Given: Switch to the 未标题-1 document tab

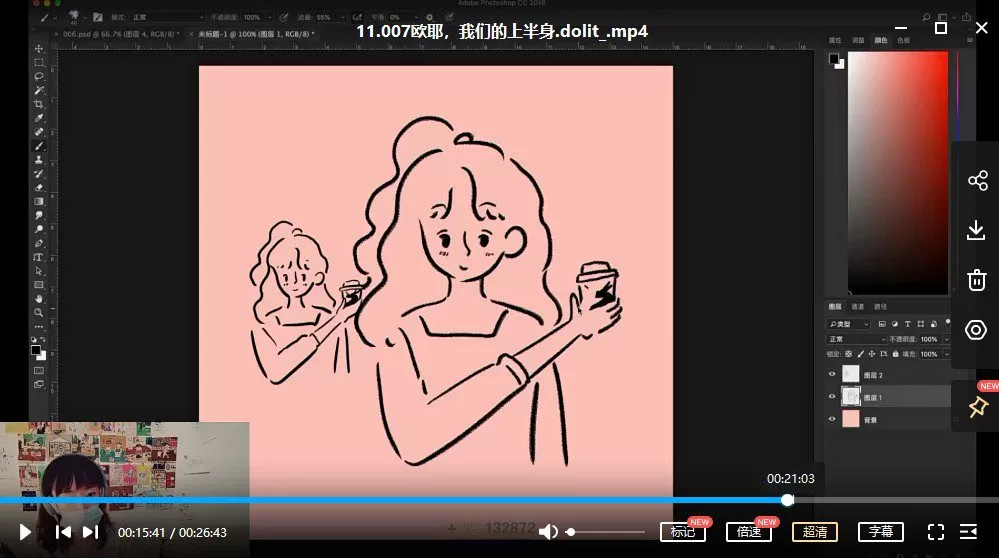Looking at the screenshot, I should pos(256,34).
